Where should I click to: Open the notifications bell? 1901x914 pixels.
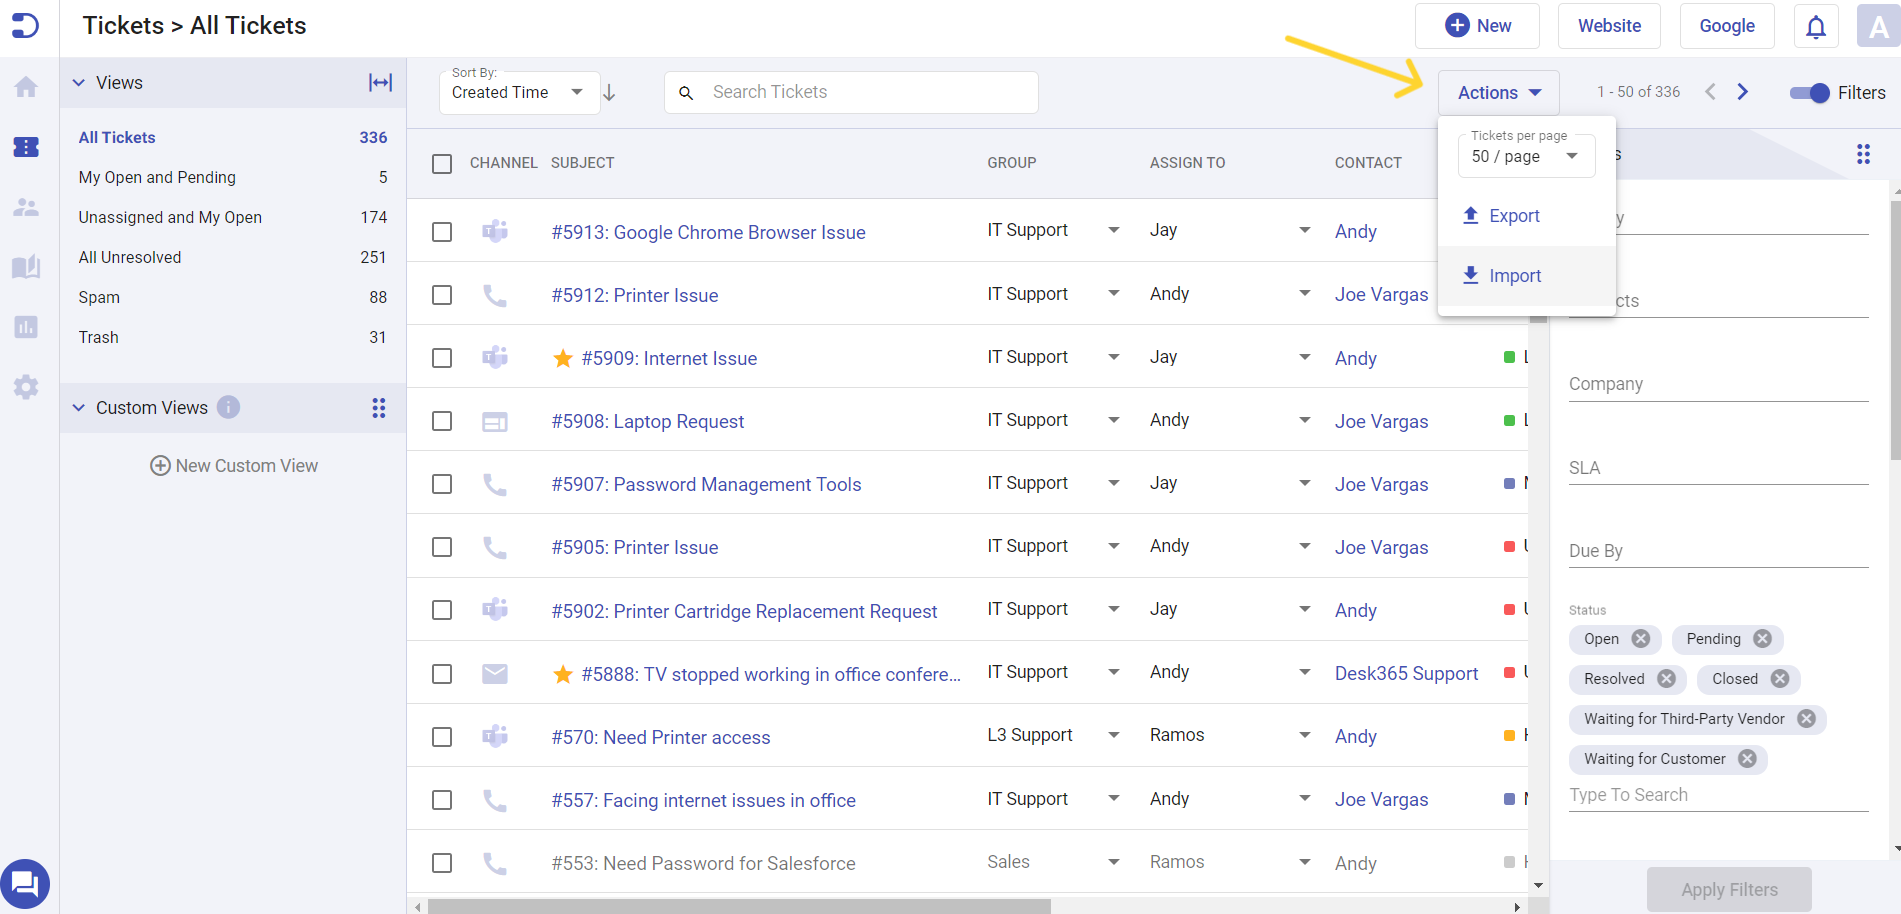1815,26
